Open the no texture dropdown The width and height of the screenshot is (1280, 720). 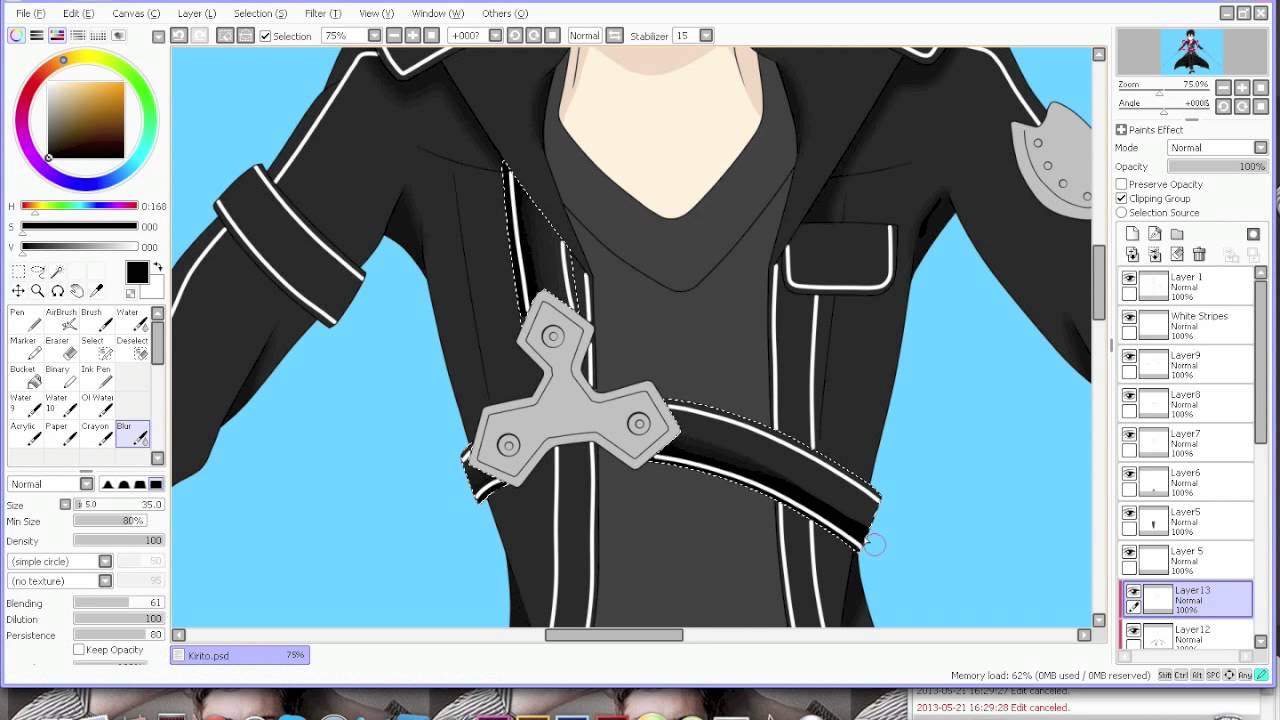(x=105, y=581)
